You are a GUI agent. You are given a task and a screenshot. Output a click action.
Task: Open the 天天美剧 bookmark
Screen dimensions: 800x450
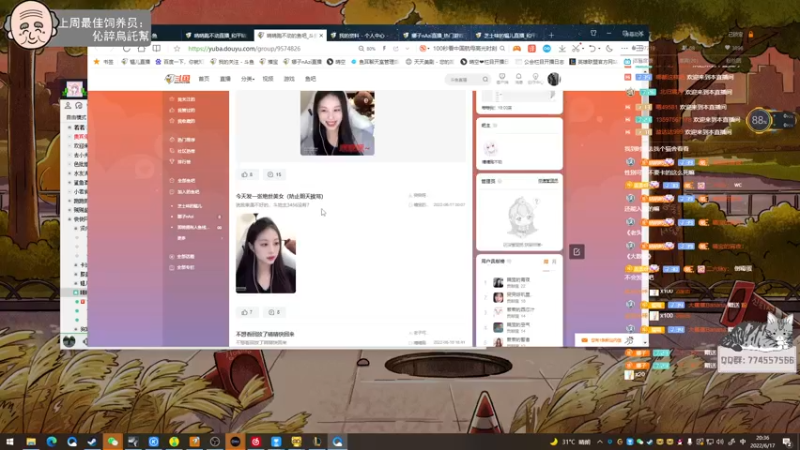(x=430, y=62)
